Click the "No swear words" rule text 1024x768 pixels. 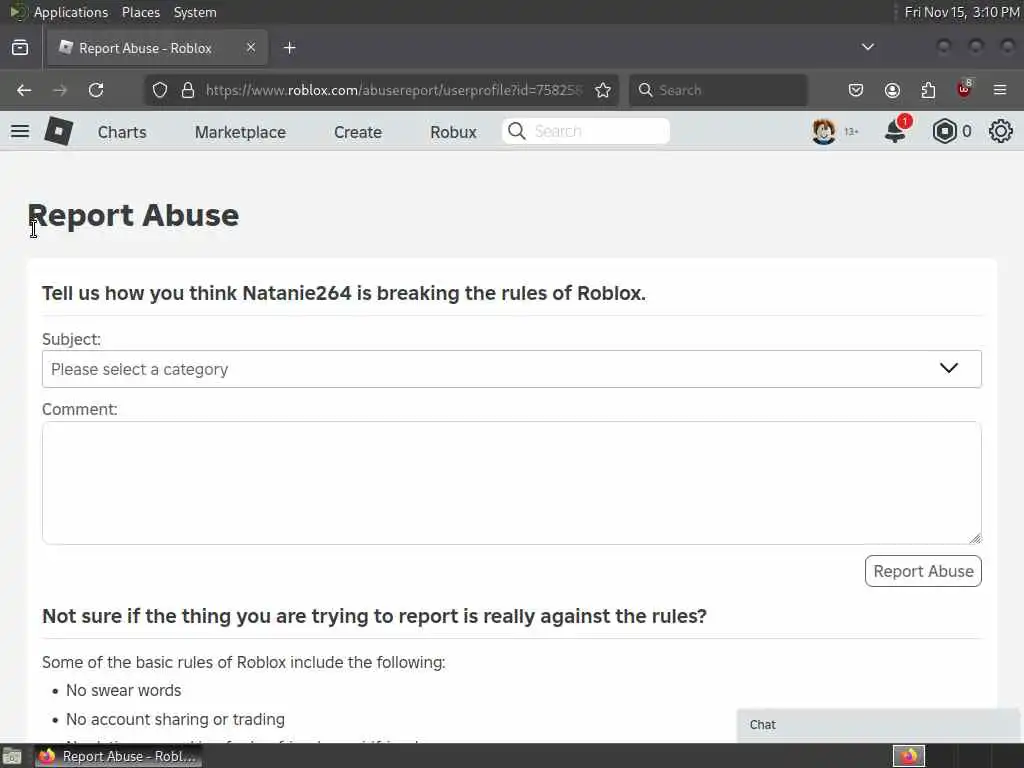click(123, 690)
